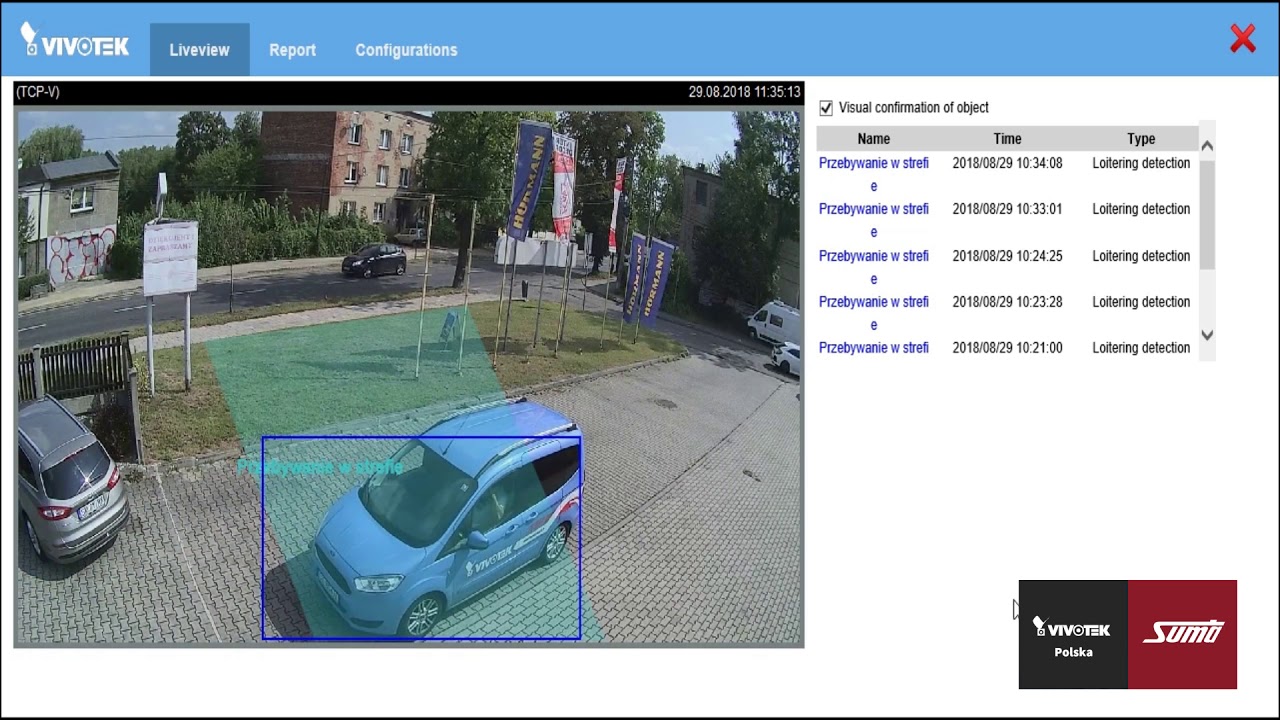1280x720 pixels.
Task: Click the VIVOTEK logo in header
Action: point(75,42)
